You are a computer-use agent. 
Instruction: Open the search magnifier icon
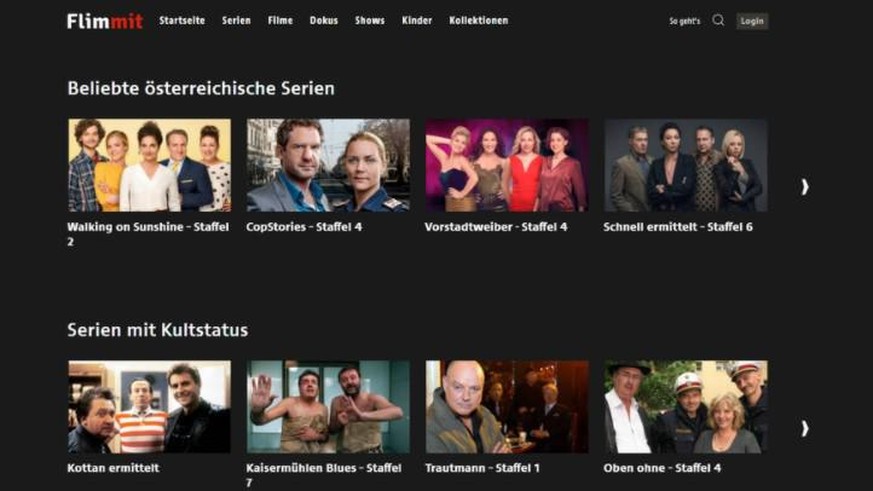pos(718,21)
